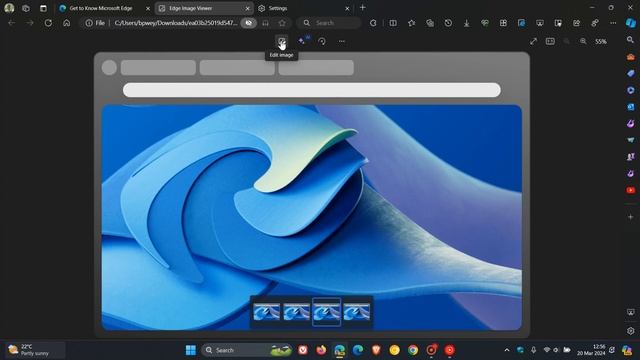
Task: Enter full screen image view
Action: (533, 41)
